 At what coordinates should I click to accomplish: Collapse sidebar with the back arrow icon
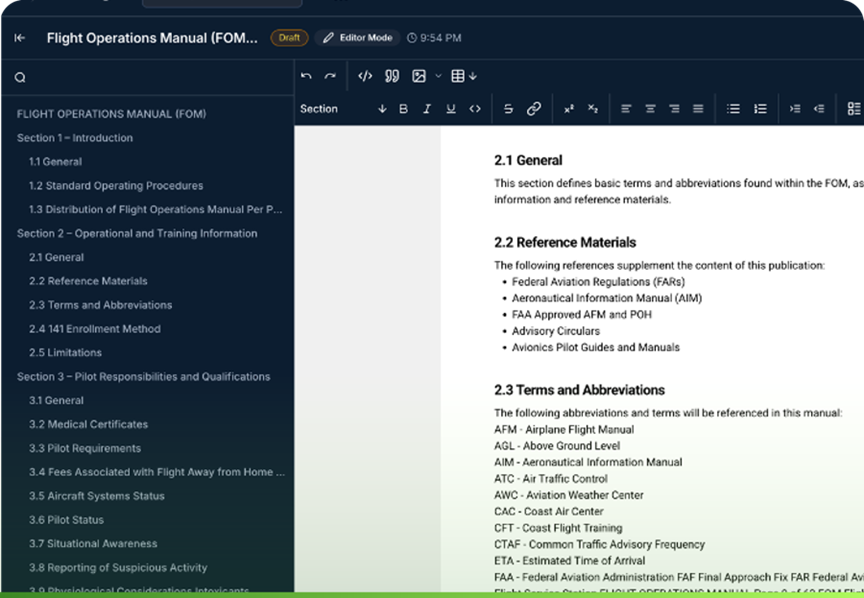[20, 38]
